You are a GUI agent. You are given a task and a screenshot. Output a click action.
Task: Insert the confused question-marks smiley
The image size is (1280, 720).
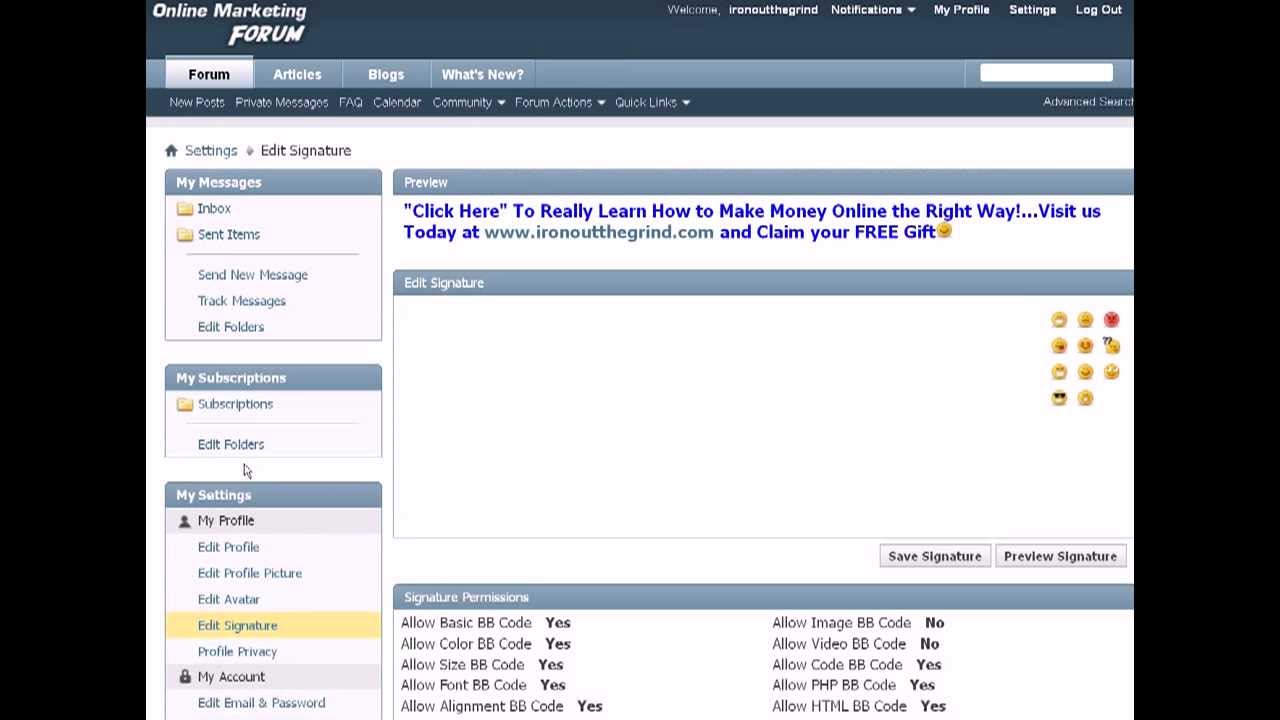1111,346
